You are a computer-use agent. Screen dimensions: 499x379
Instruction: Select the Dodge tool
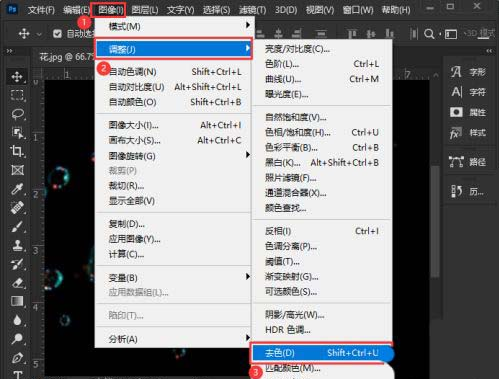click(17, 339)
